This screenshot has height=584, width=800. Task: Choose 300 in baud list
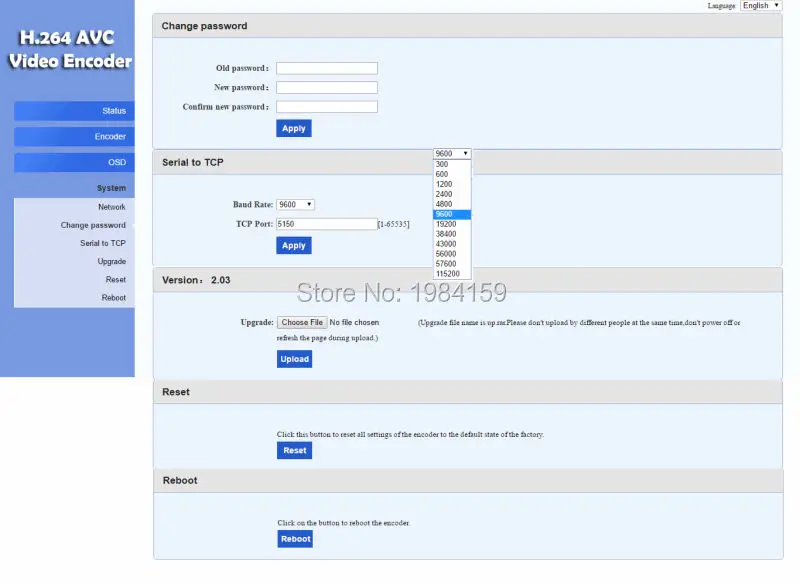(x=452, y=164)
